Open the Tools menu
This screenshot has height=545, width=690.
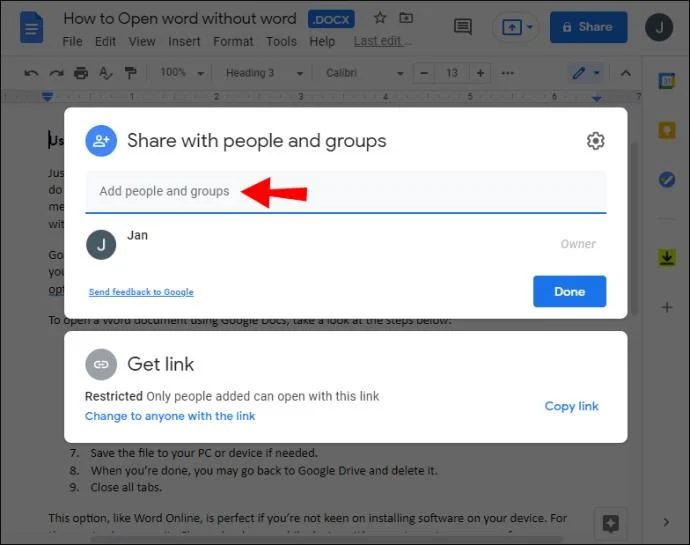point(281,41)
